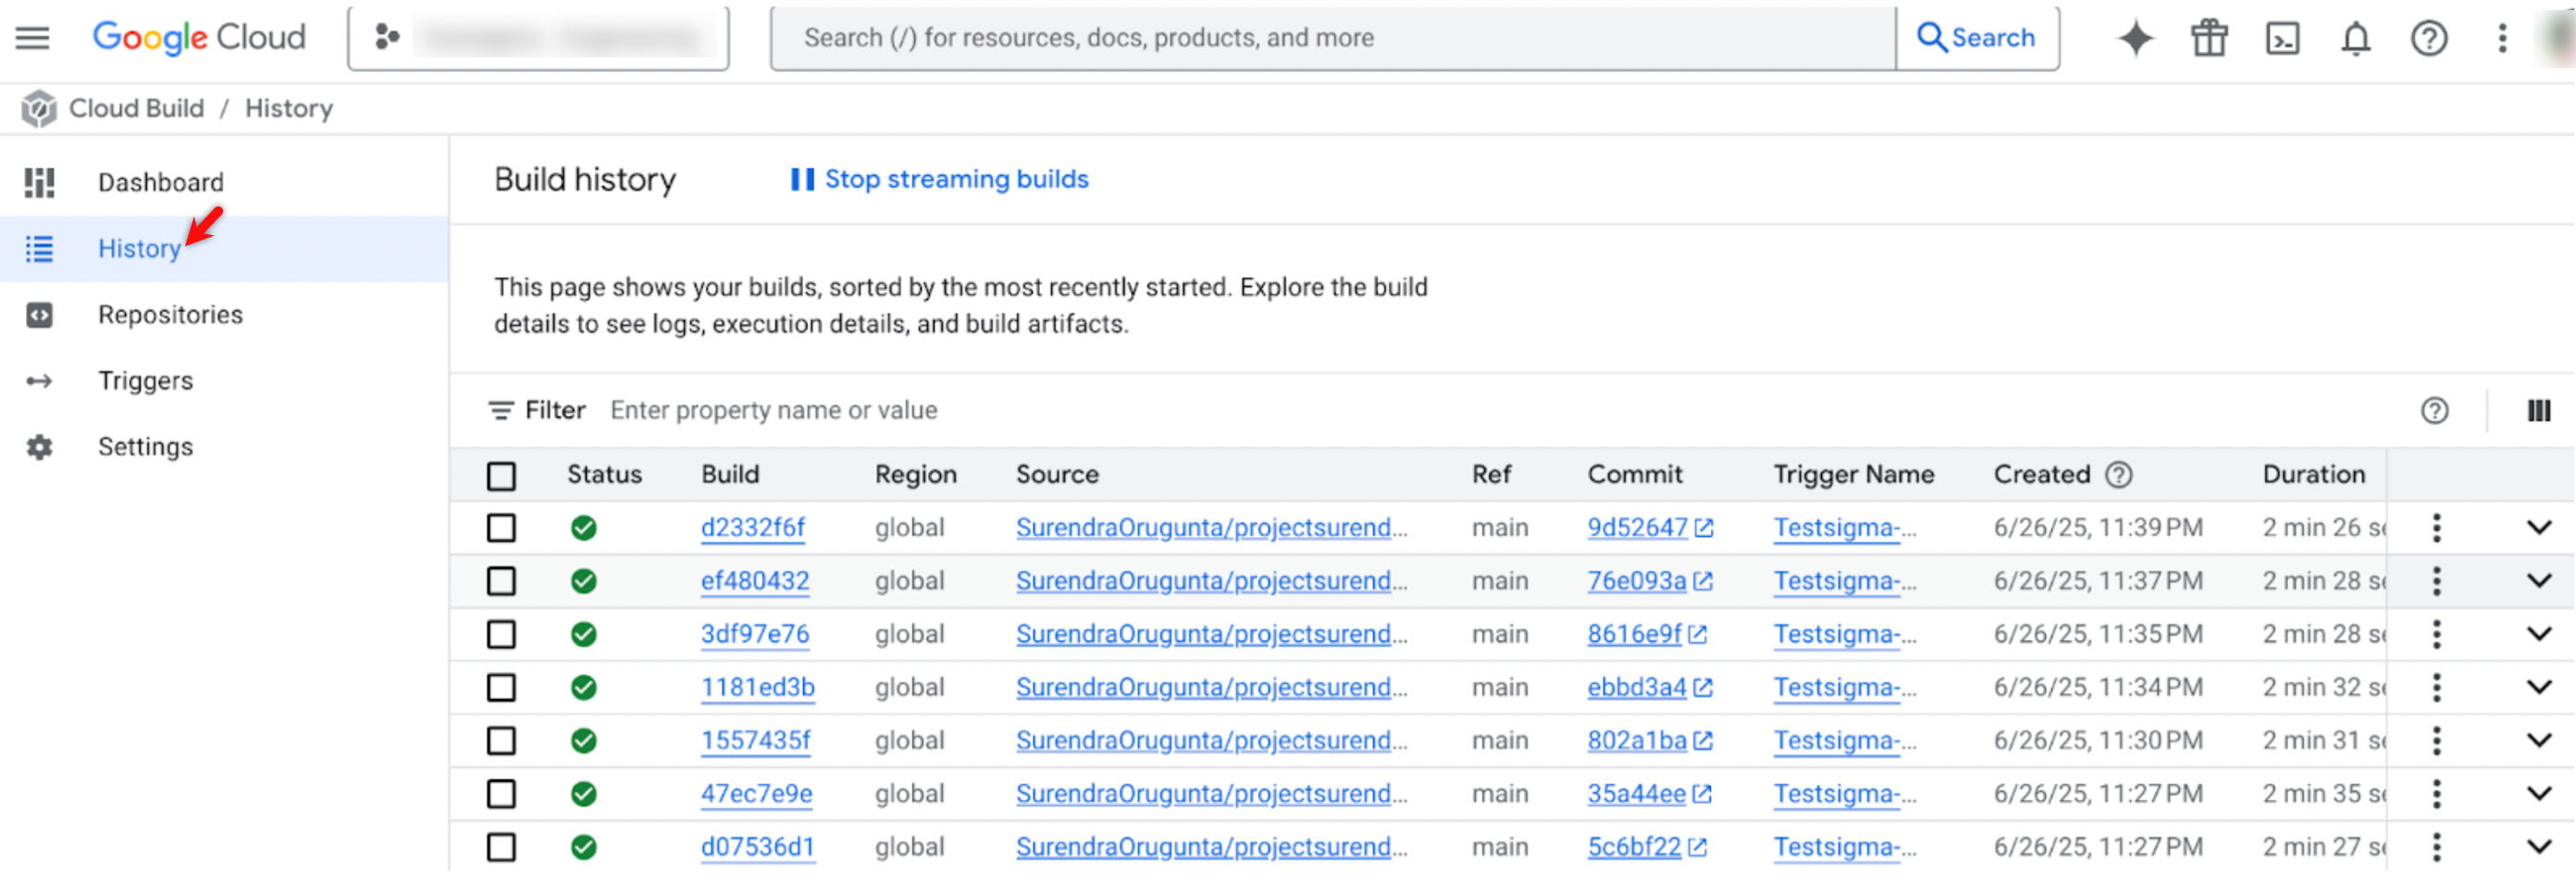Select History in the sidebar
Viewport: 2576px width, 885px height.
pos(224,248)
